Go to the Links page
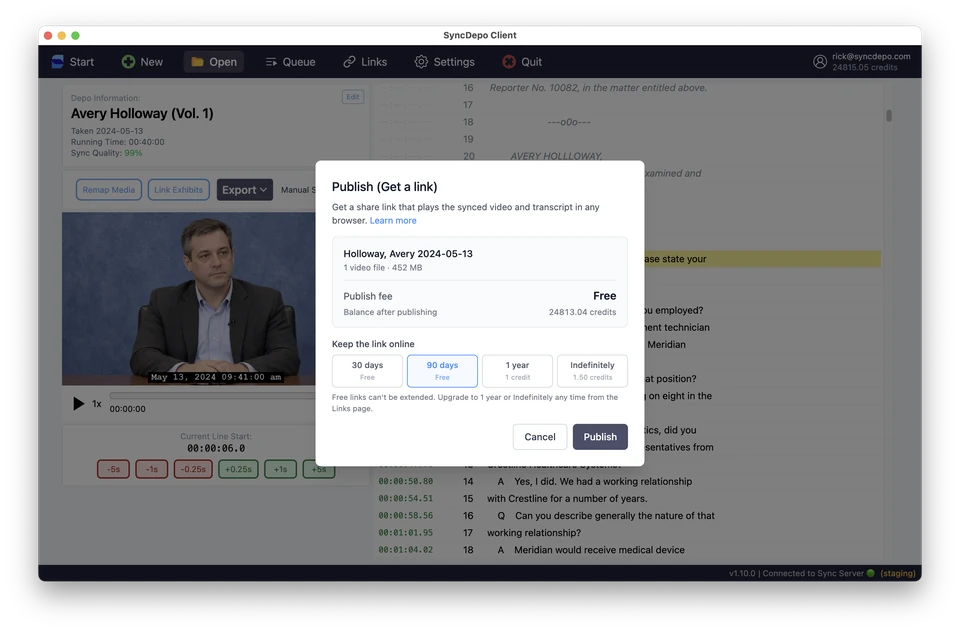960x632 pixels. 365,62
